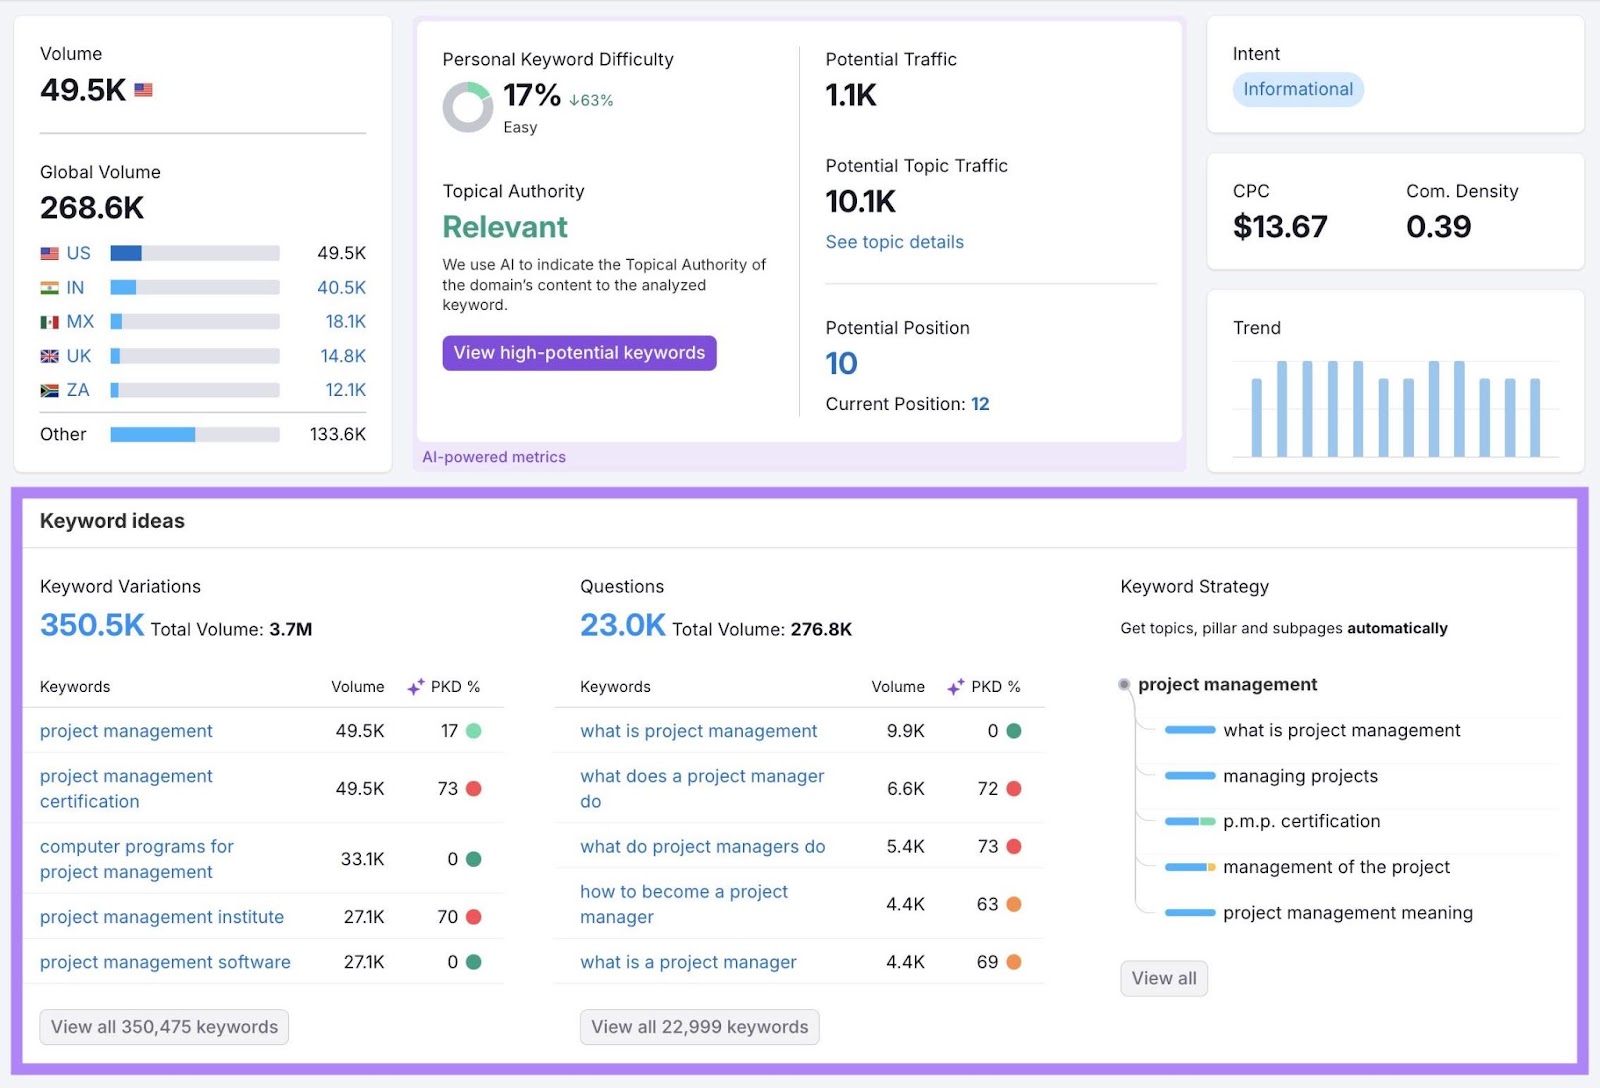Image resolution: width=1600 pixels, height=1088 pixels.
Task: Click the US flag beside the 49.5K volume
Action: (145, 89)
